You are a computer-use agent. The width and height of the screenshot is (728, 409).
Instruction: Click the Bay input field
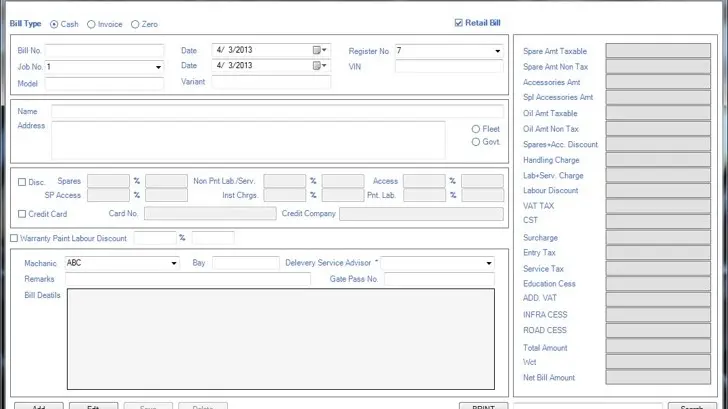point(246,263)
